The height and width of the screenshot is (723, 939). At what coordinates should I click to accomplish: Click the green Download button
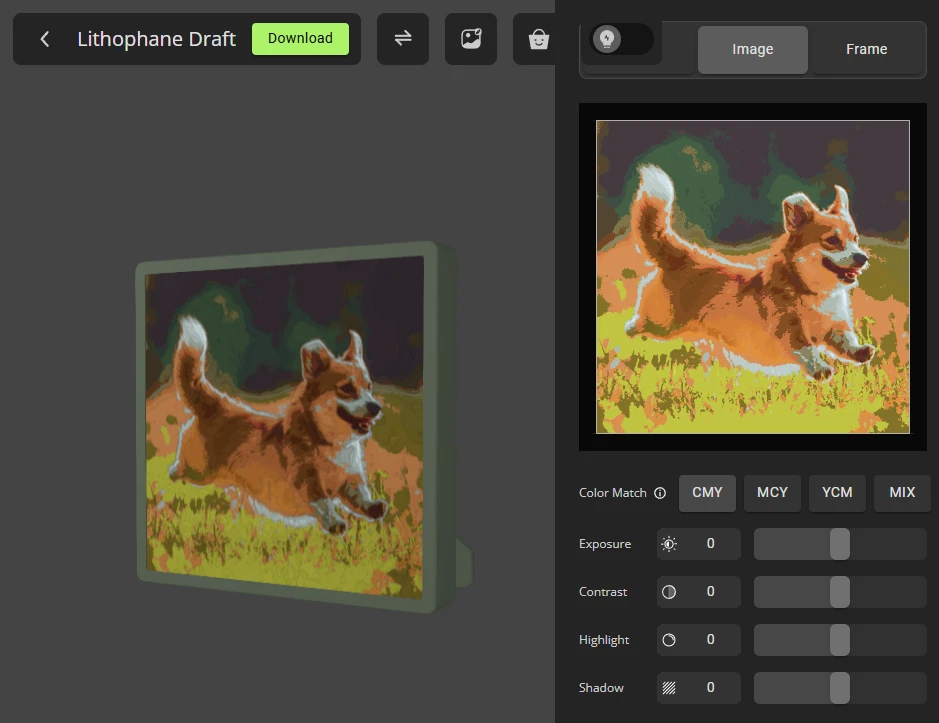(x=300, y=38)
